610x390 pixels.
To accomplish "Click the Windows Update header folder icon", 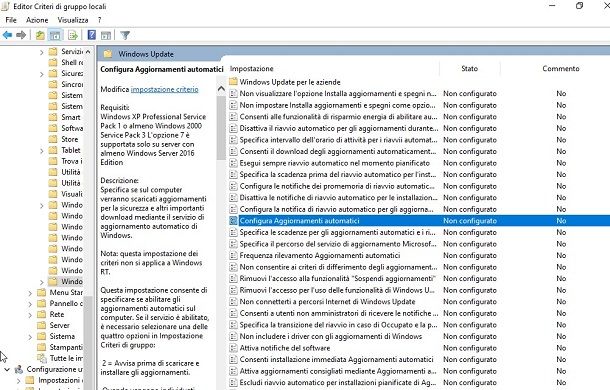I will tap(108, 54).
